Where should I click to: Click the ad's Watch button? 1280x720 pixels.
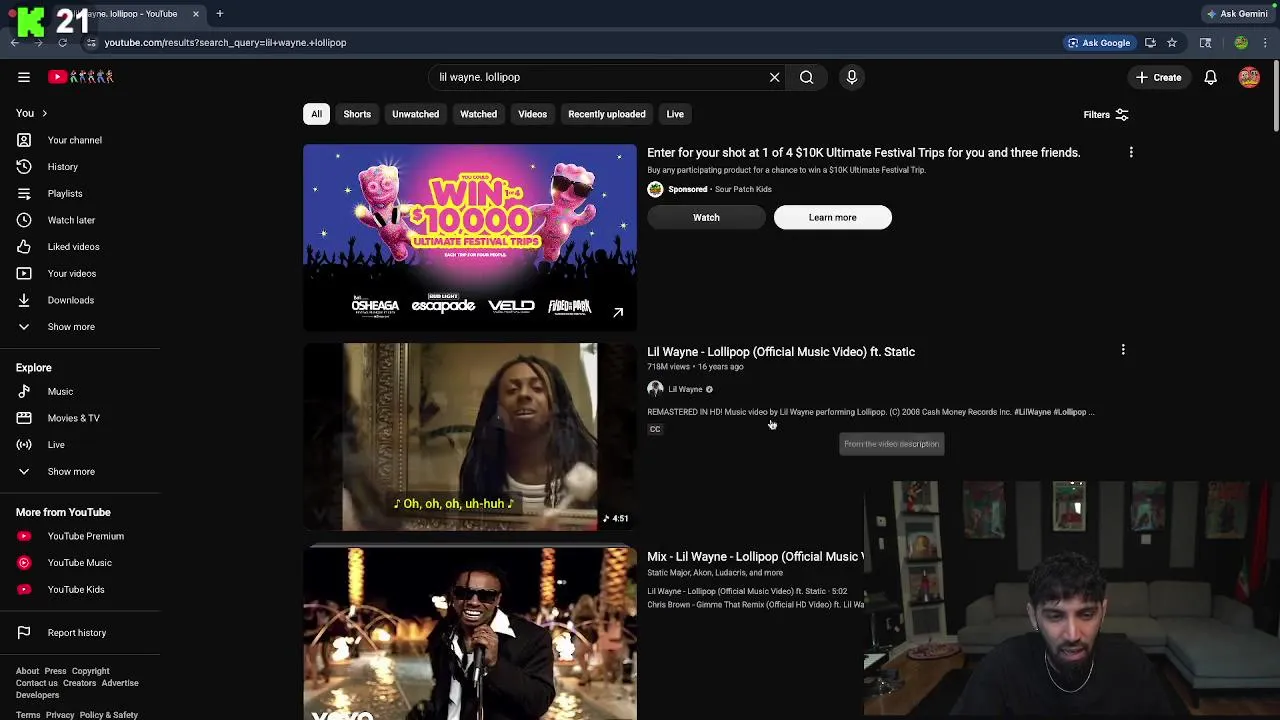click(706, 217)
